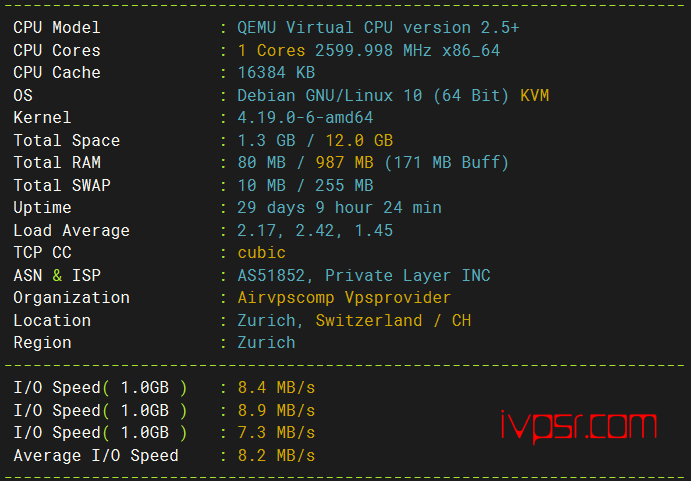Click the 'CPU Cache' label
Viewport: 691px width, 481px height.
pyautogui.click(x=57, y=73)
